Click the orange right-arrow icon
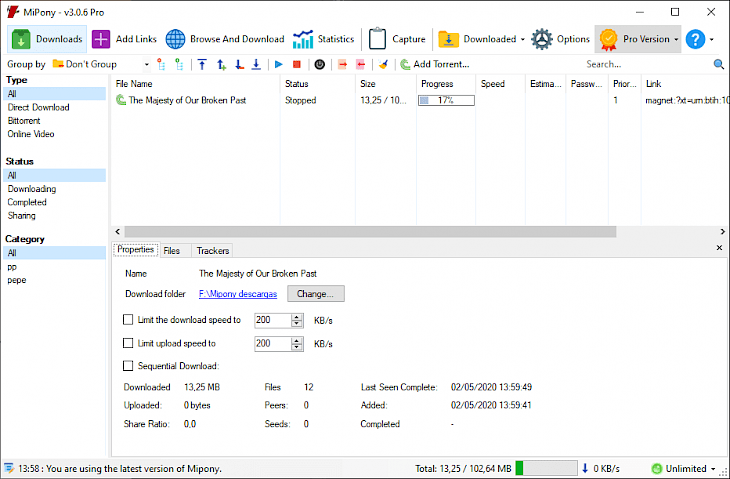This screenshot has height=479, width=730. click(343, 64)
